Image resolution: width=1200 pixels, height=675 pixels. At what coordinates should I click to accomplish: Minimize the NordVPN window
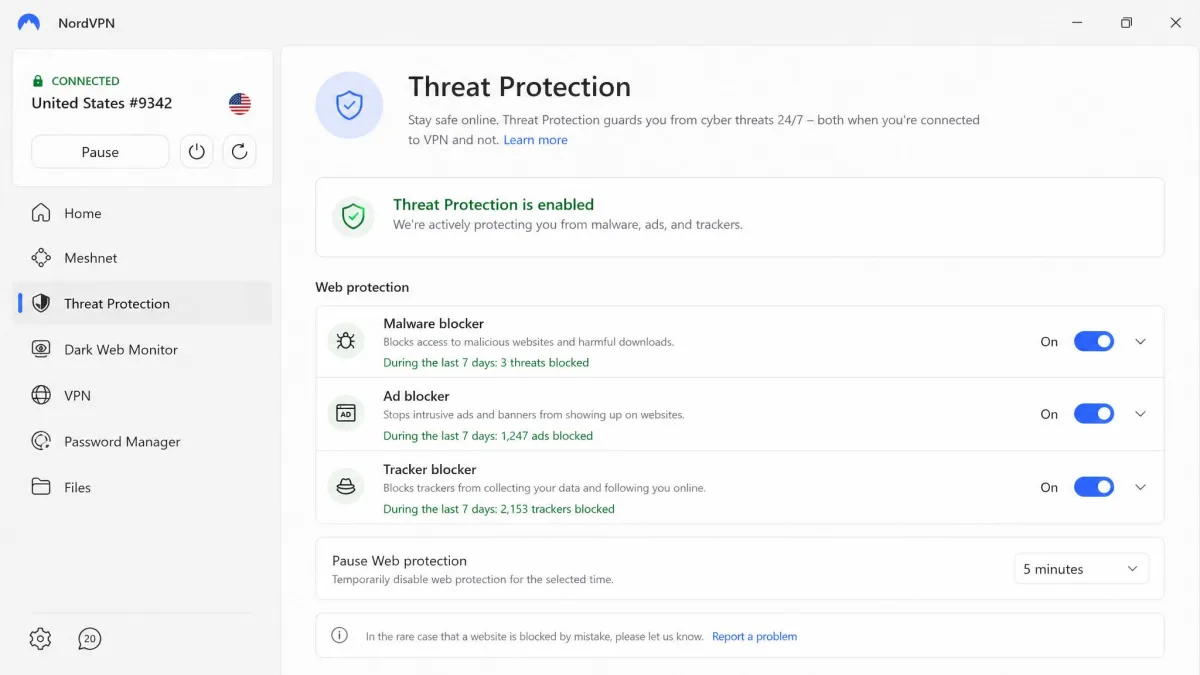click(1077, 22)
